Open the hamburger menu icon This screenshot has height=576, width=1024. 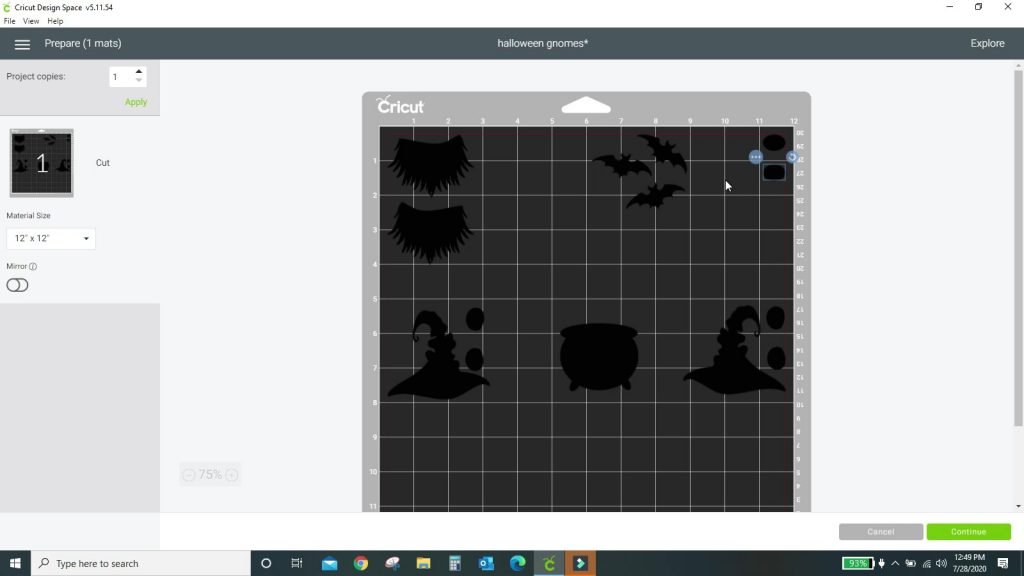pyautogui.click(x=22, y=44)
